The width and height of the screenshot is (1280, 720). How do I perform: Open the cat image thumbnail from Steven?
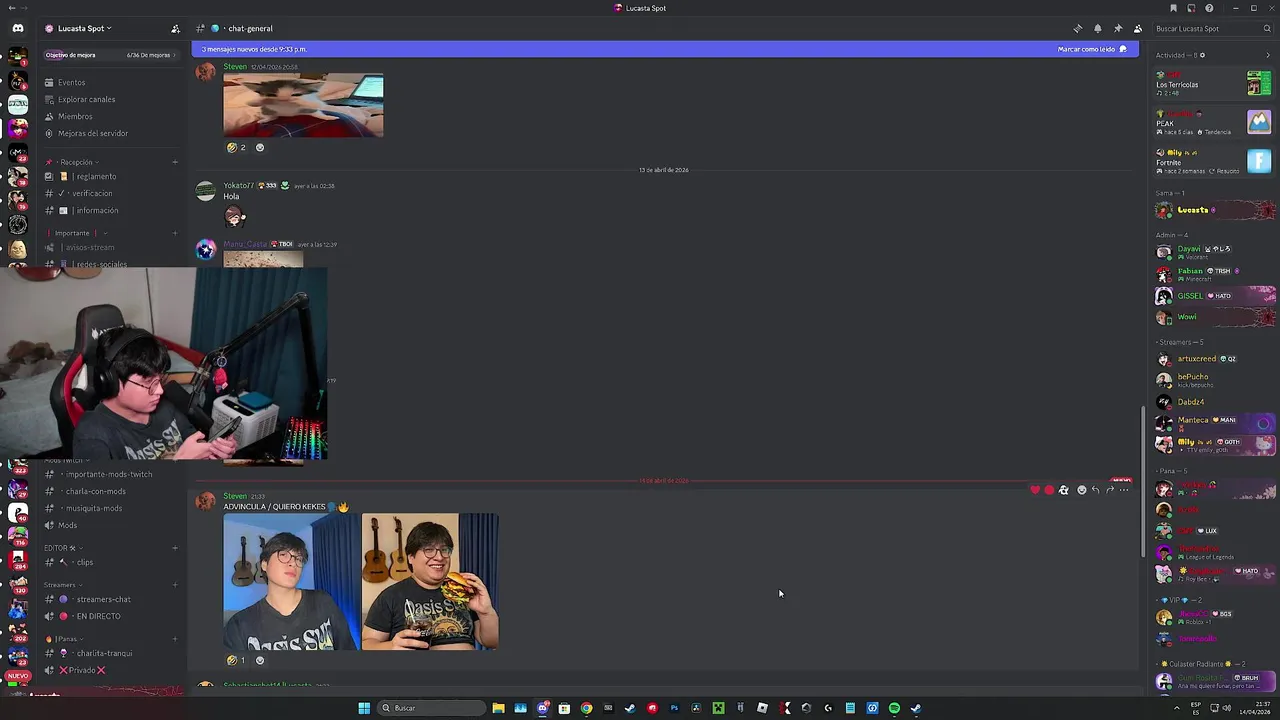click(x=303, y=105)
